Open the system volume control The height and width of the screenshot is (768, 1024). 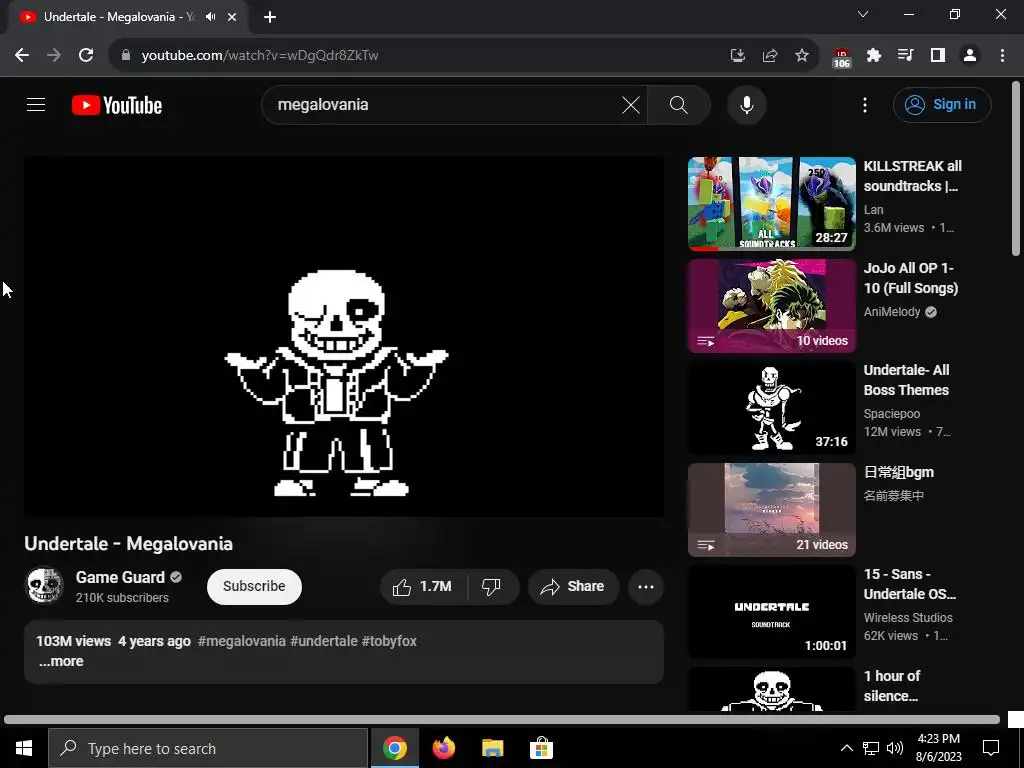click(895, 748)
